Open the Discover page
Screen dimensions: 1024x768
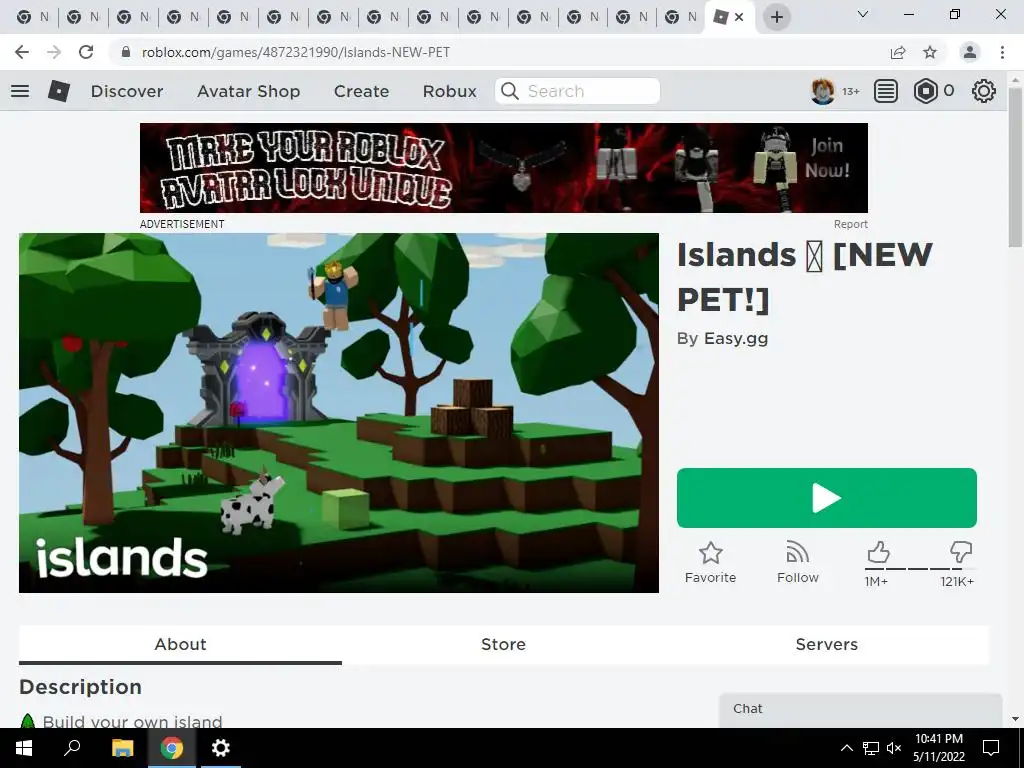127,91
